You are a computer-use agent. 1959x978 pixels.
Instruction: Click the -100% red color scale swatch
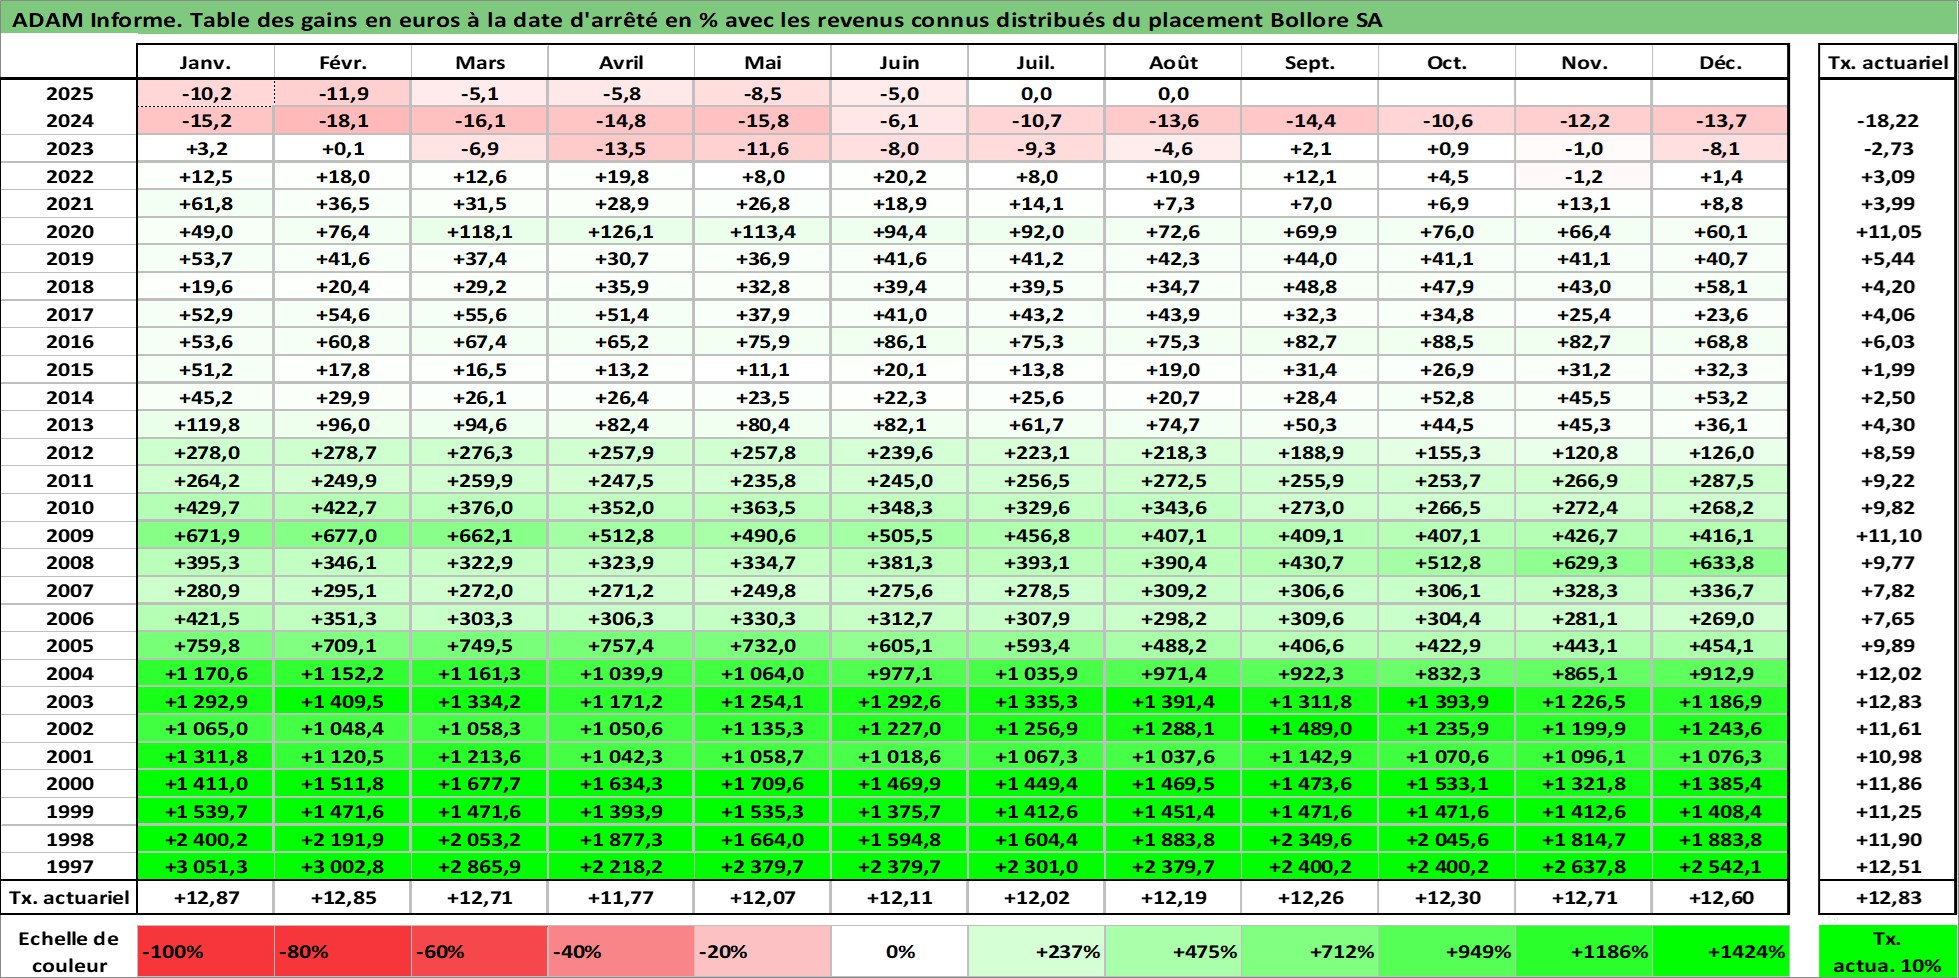(x=206, y=951)
